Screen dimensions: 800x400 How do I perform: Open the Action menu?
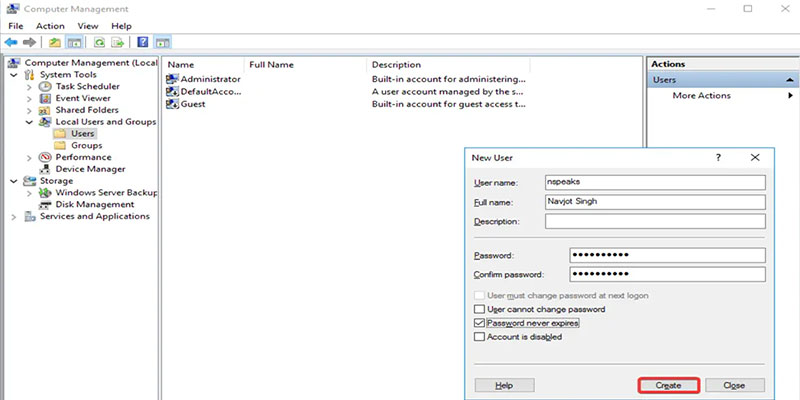point(50,25)
